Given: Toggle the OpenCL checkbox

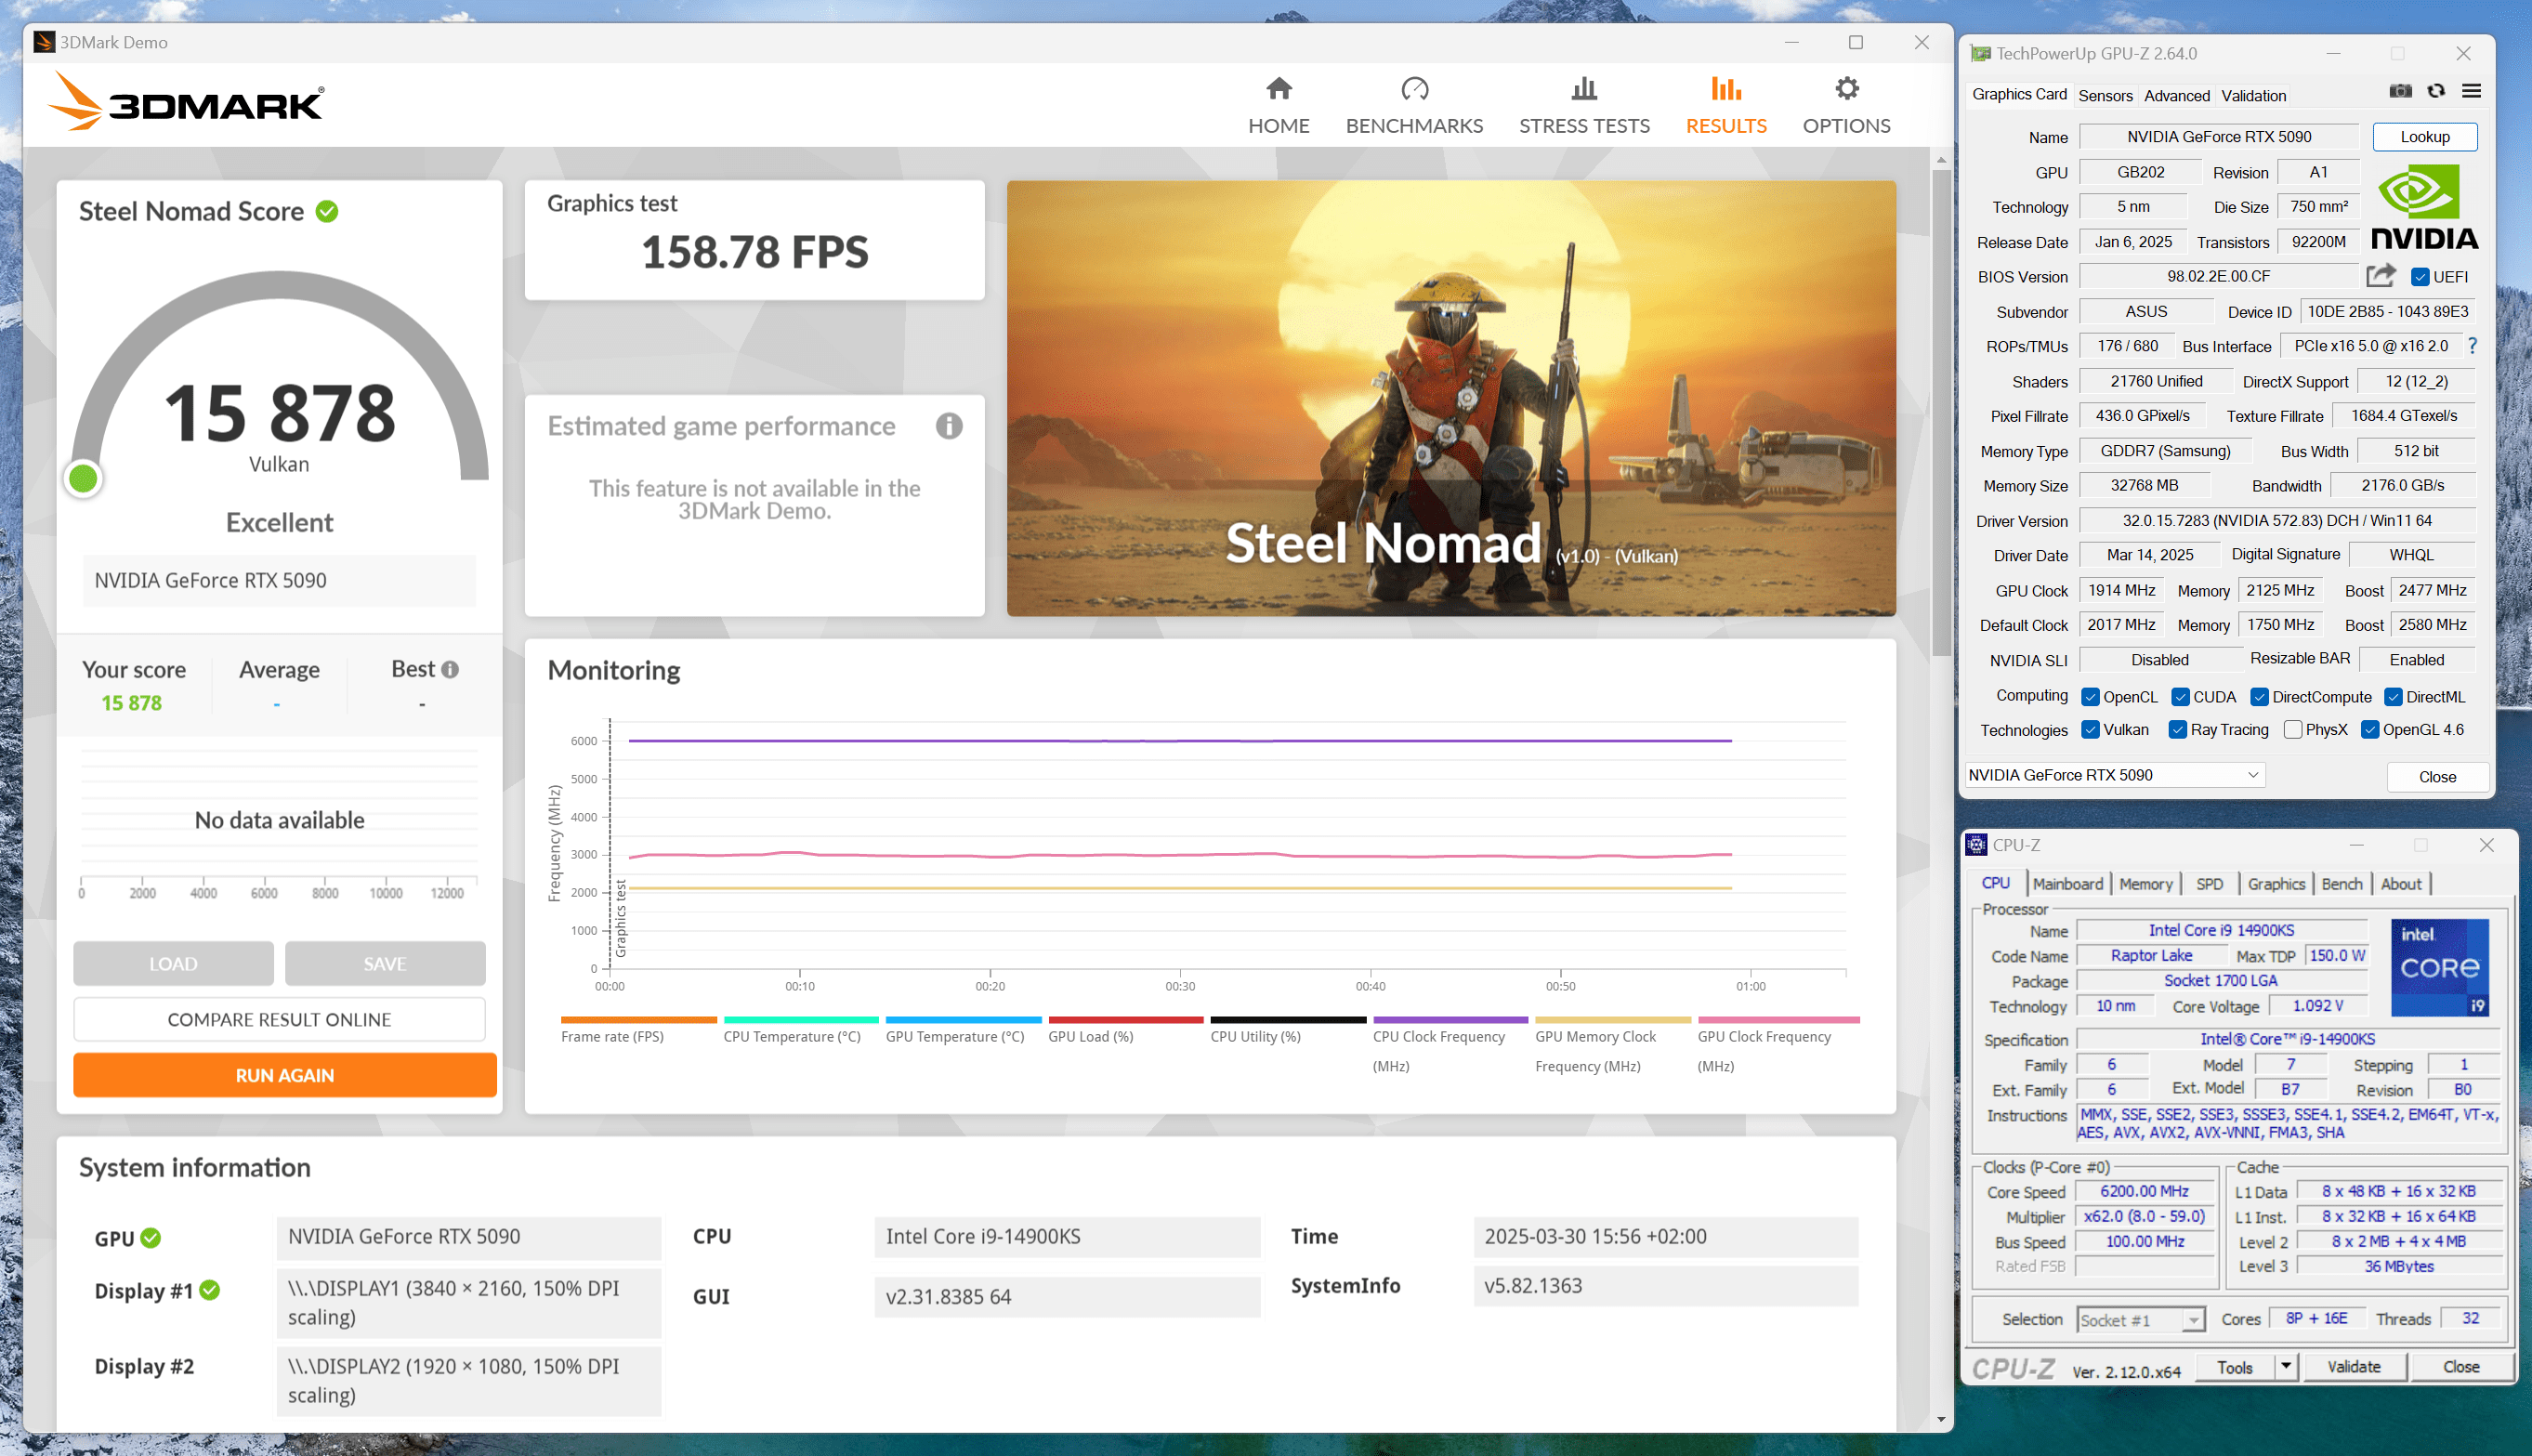Looking at the screenshot, I should (x=2090, y=697).
